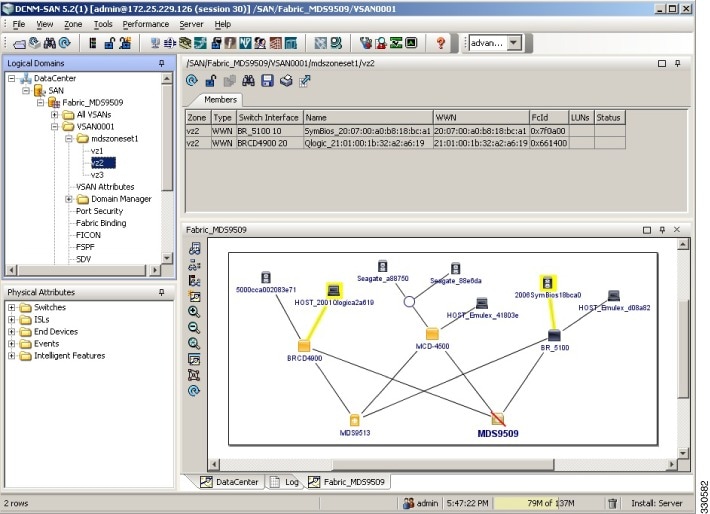This screenshot has height=514, width=710.
Task: Select the Members tab
Action: click(x=220, y=100)
